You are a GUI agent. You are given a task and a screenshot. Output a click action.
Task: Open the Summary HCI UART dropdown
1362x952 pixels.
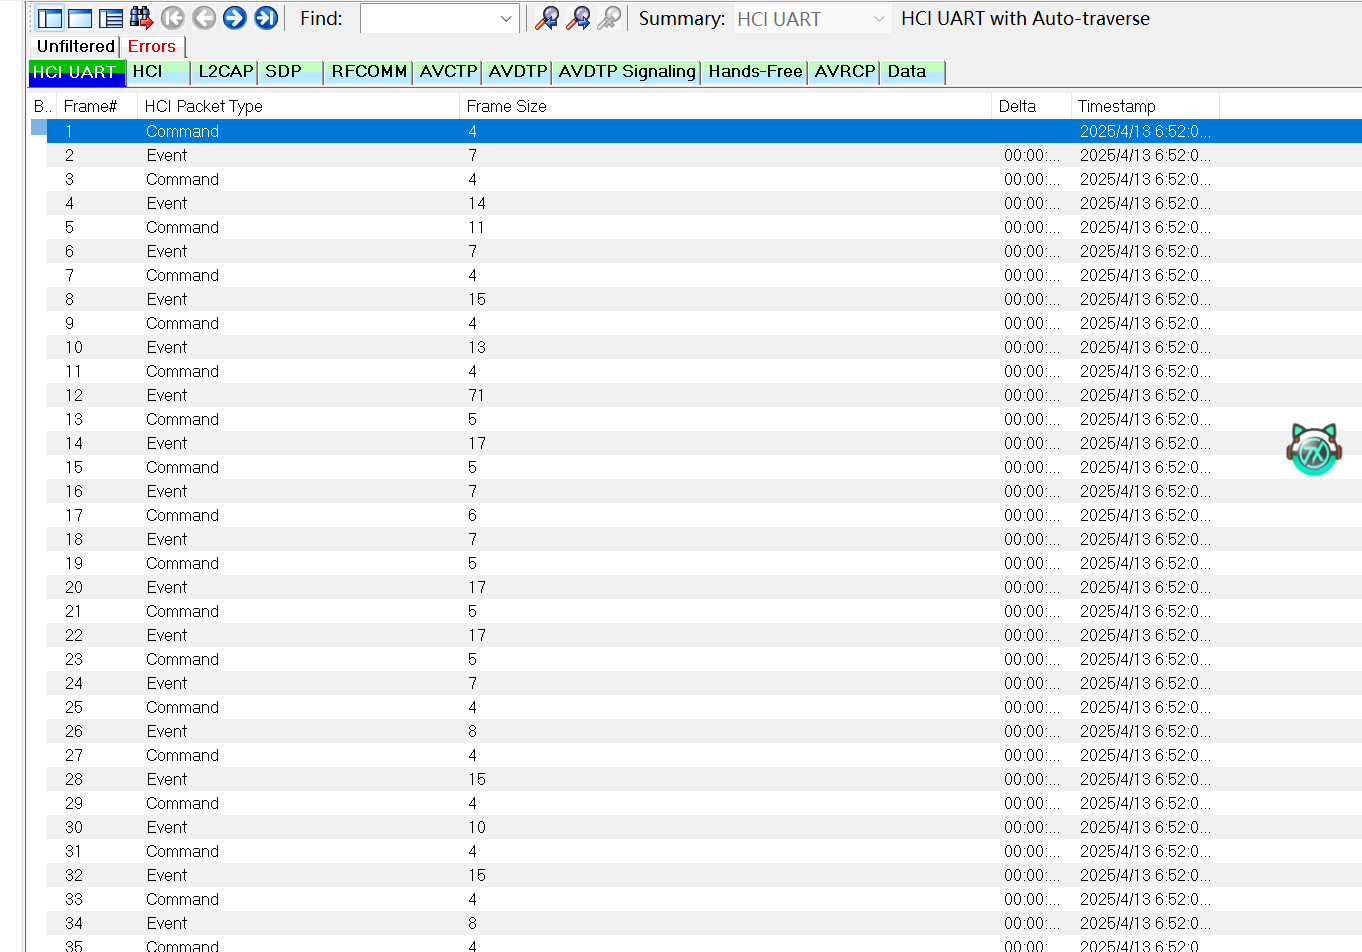(x=878, y=19)
